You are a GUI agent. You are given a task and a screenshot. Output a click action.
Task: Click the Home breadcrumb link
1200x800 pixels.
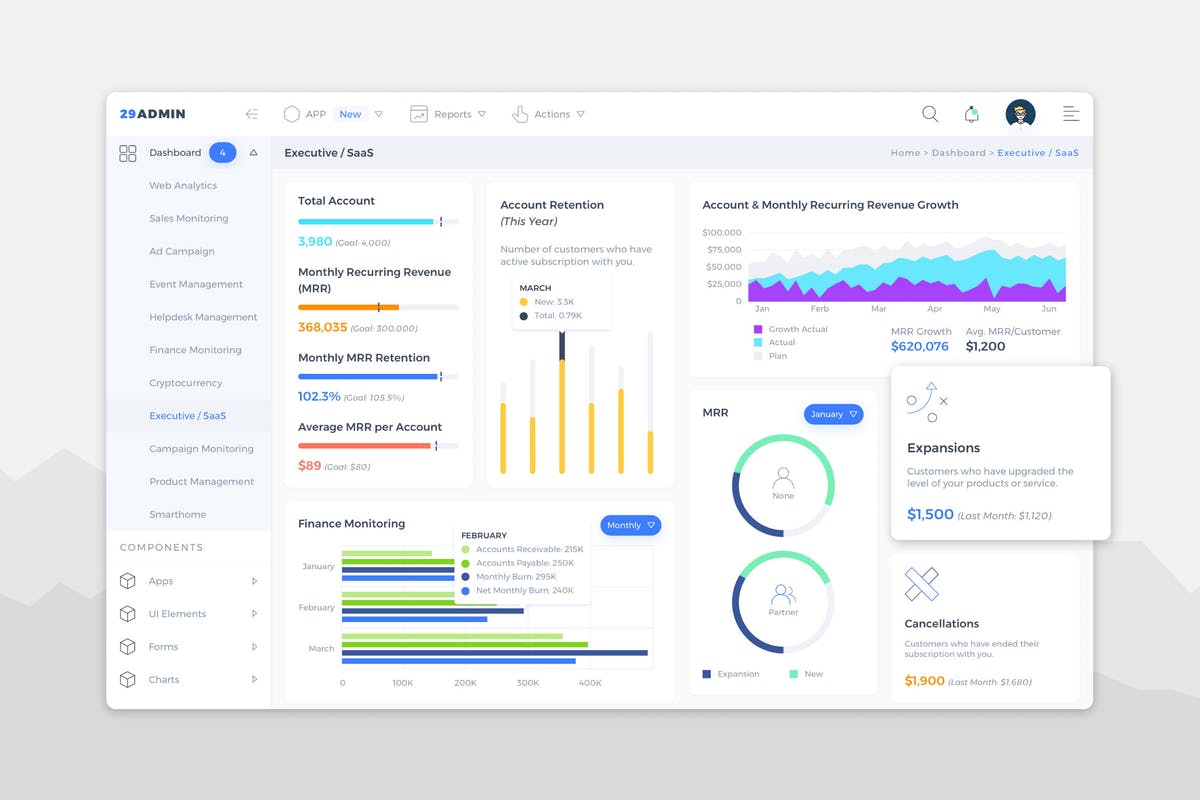(x=905, y=152)
